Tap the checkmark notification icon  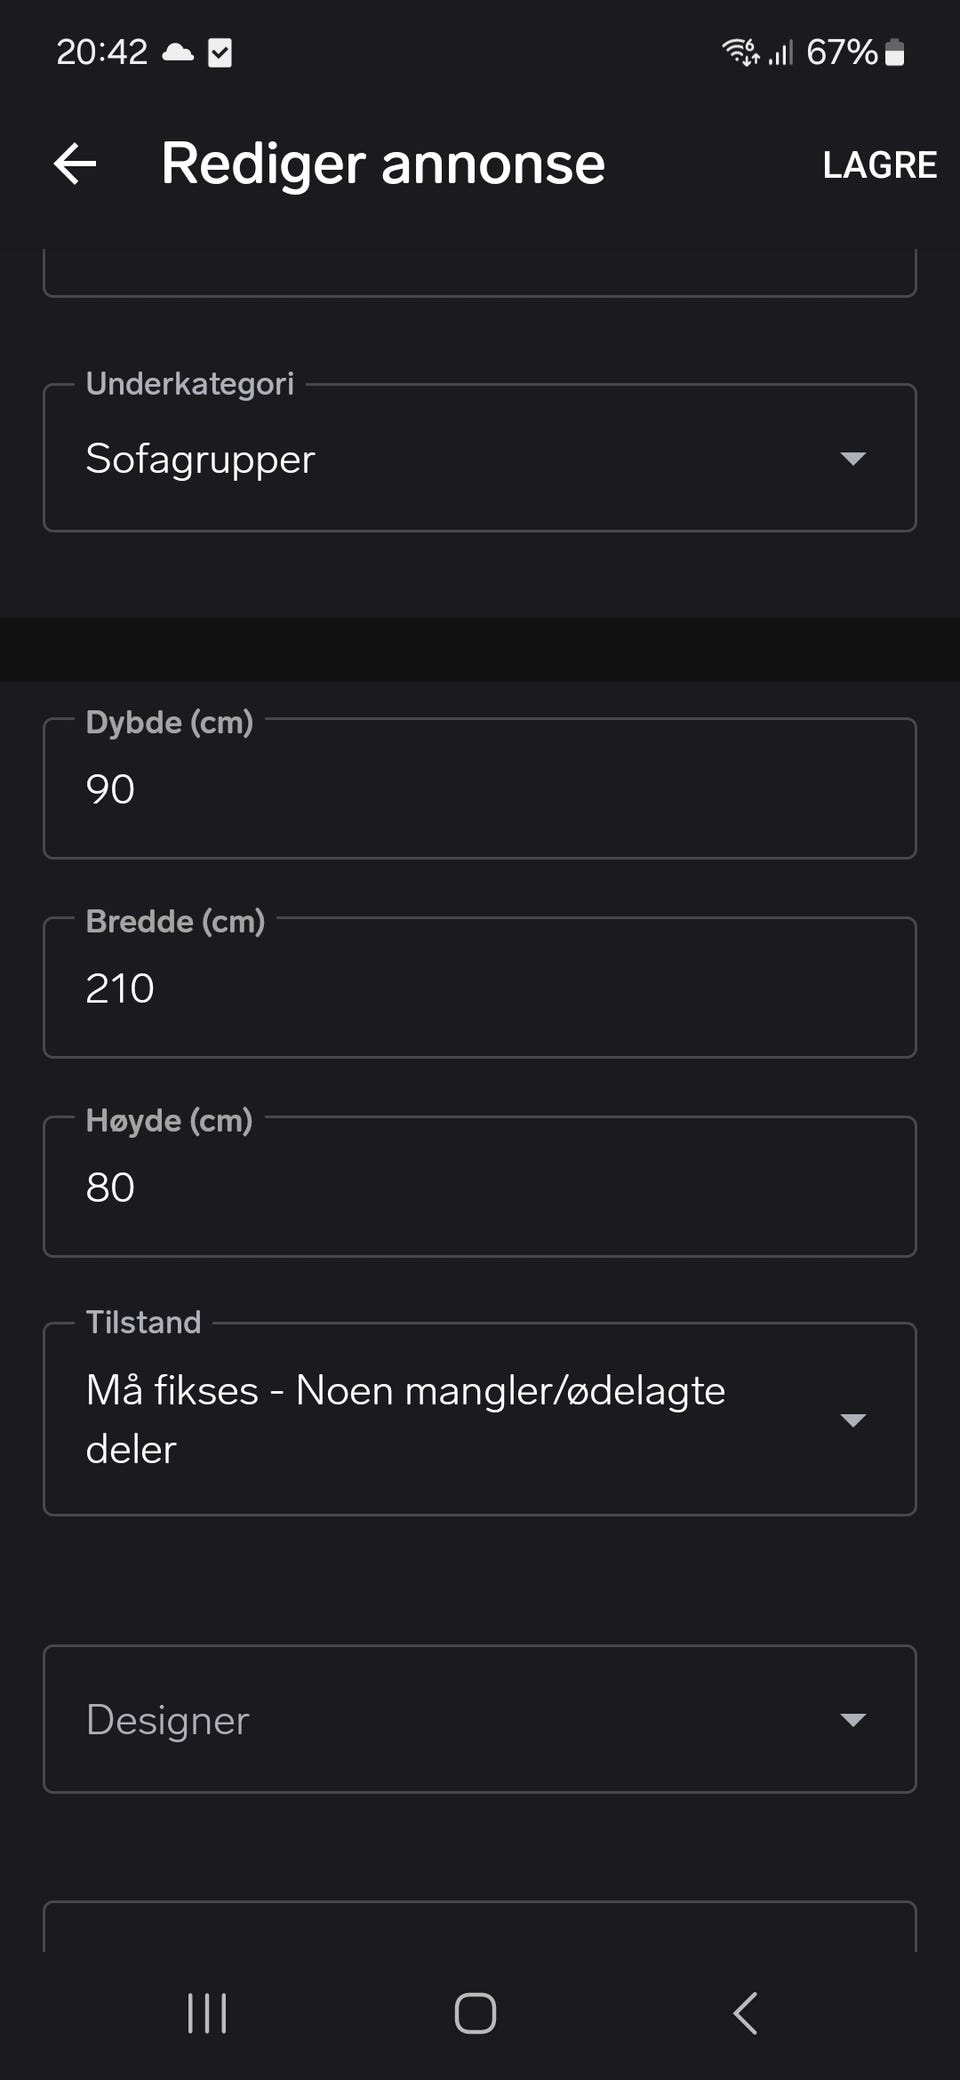[220, 52]
